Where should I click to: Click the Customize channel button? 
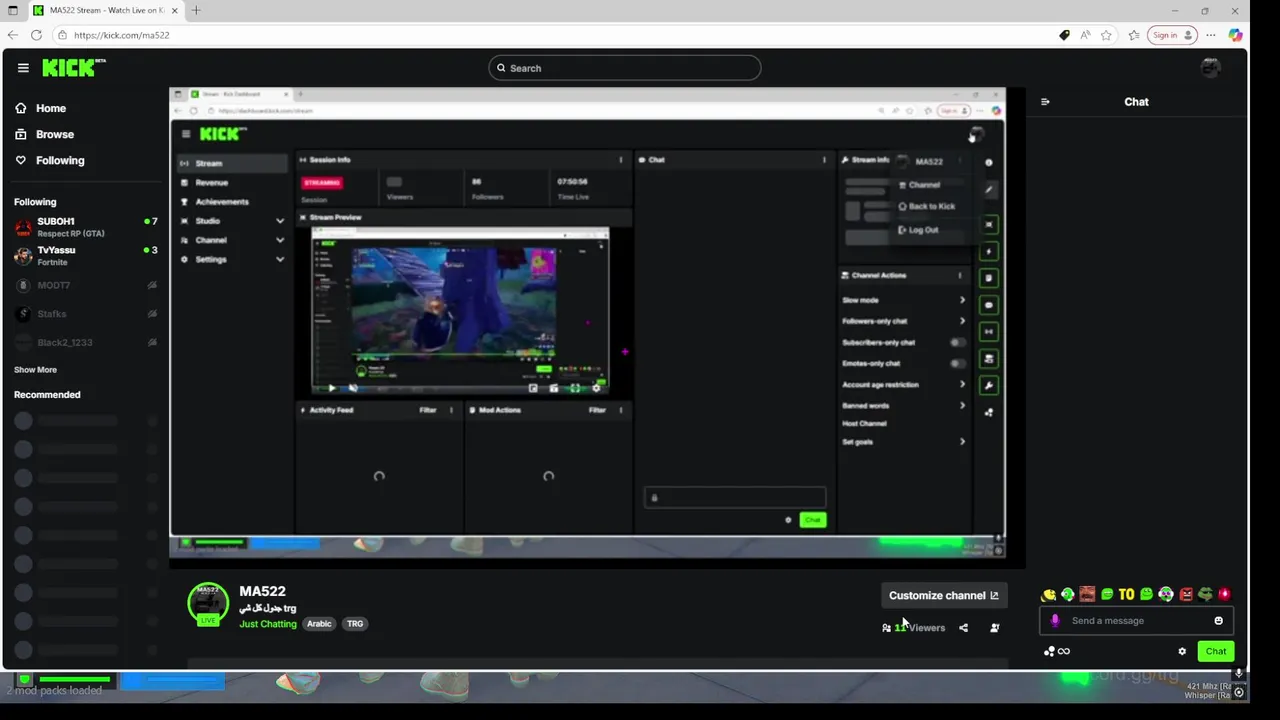click(x=943, y=596)
